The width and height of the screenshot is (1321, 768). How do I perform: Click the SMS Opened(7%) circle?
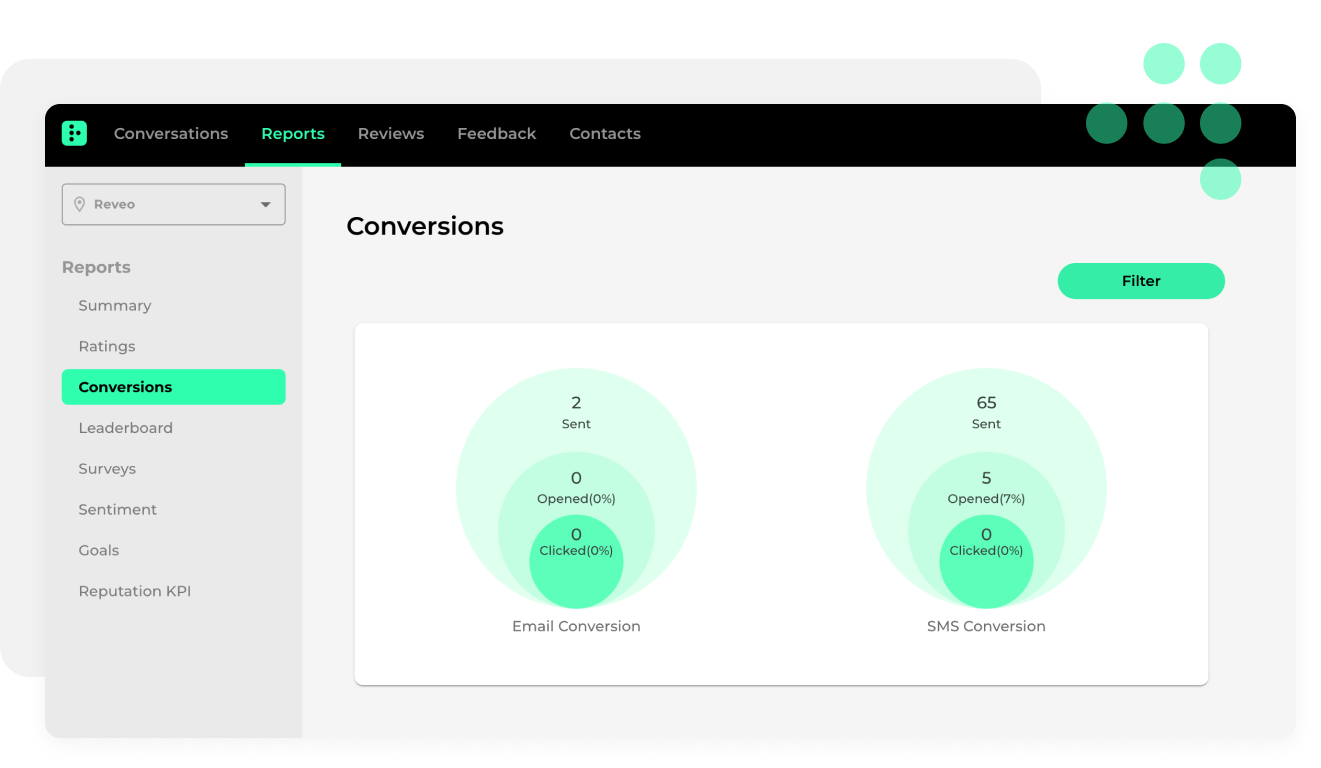coord(986,488)
